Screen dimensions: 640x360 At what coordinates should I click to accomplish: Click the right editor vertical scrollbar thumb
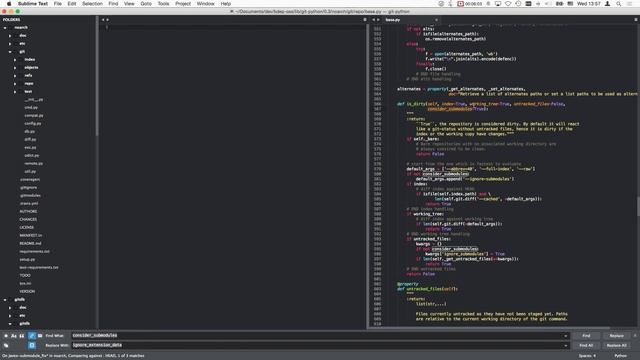pyautogui.click(x=638, y=207)
